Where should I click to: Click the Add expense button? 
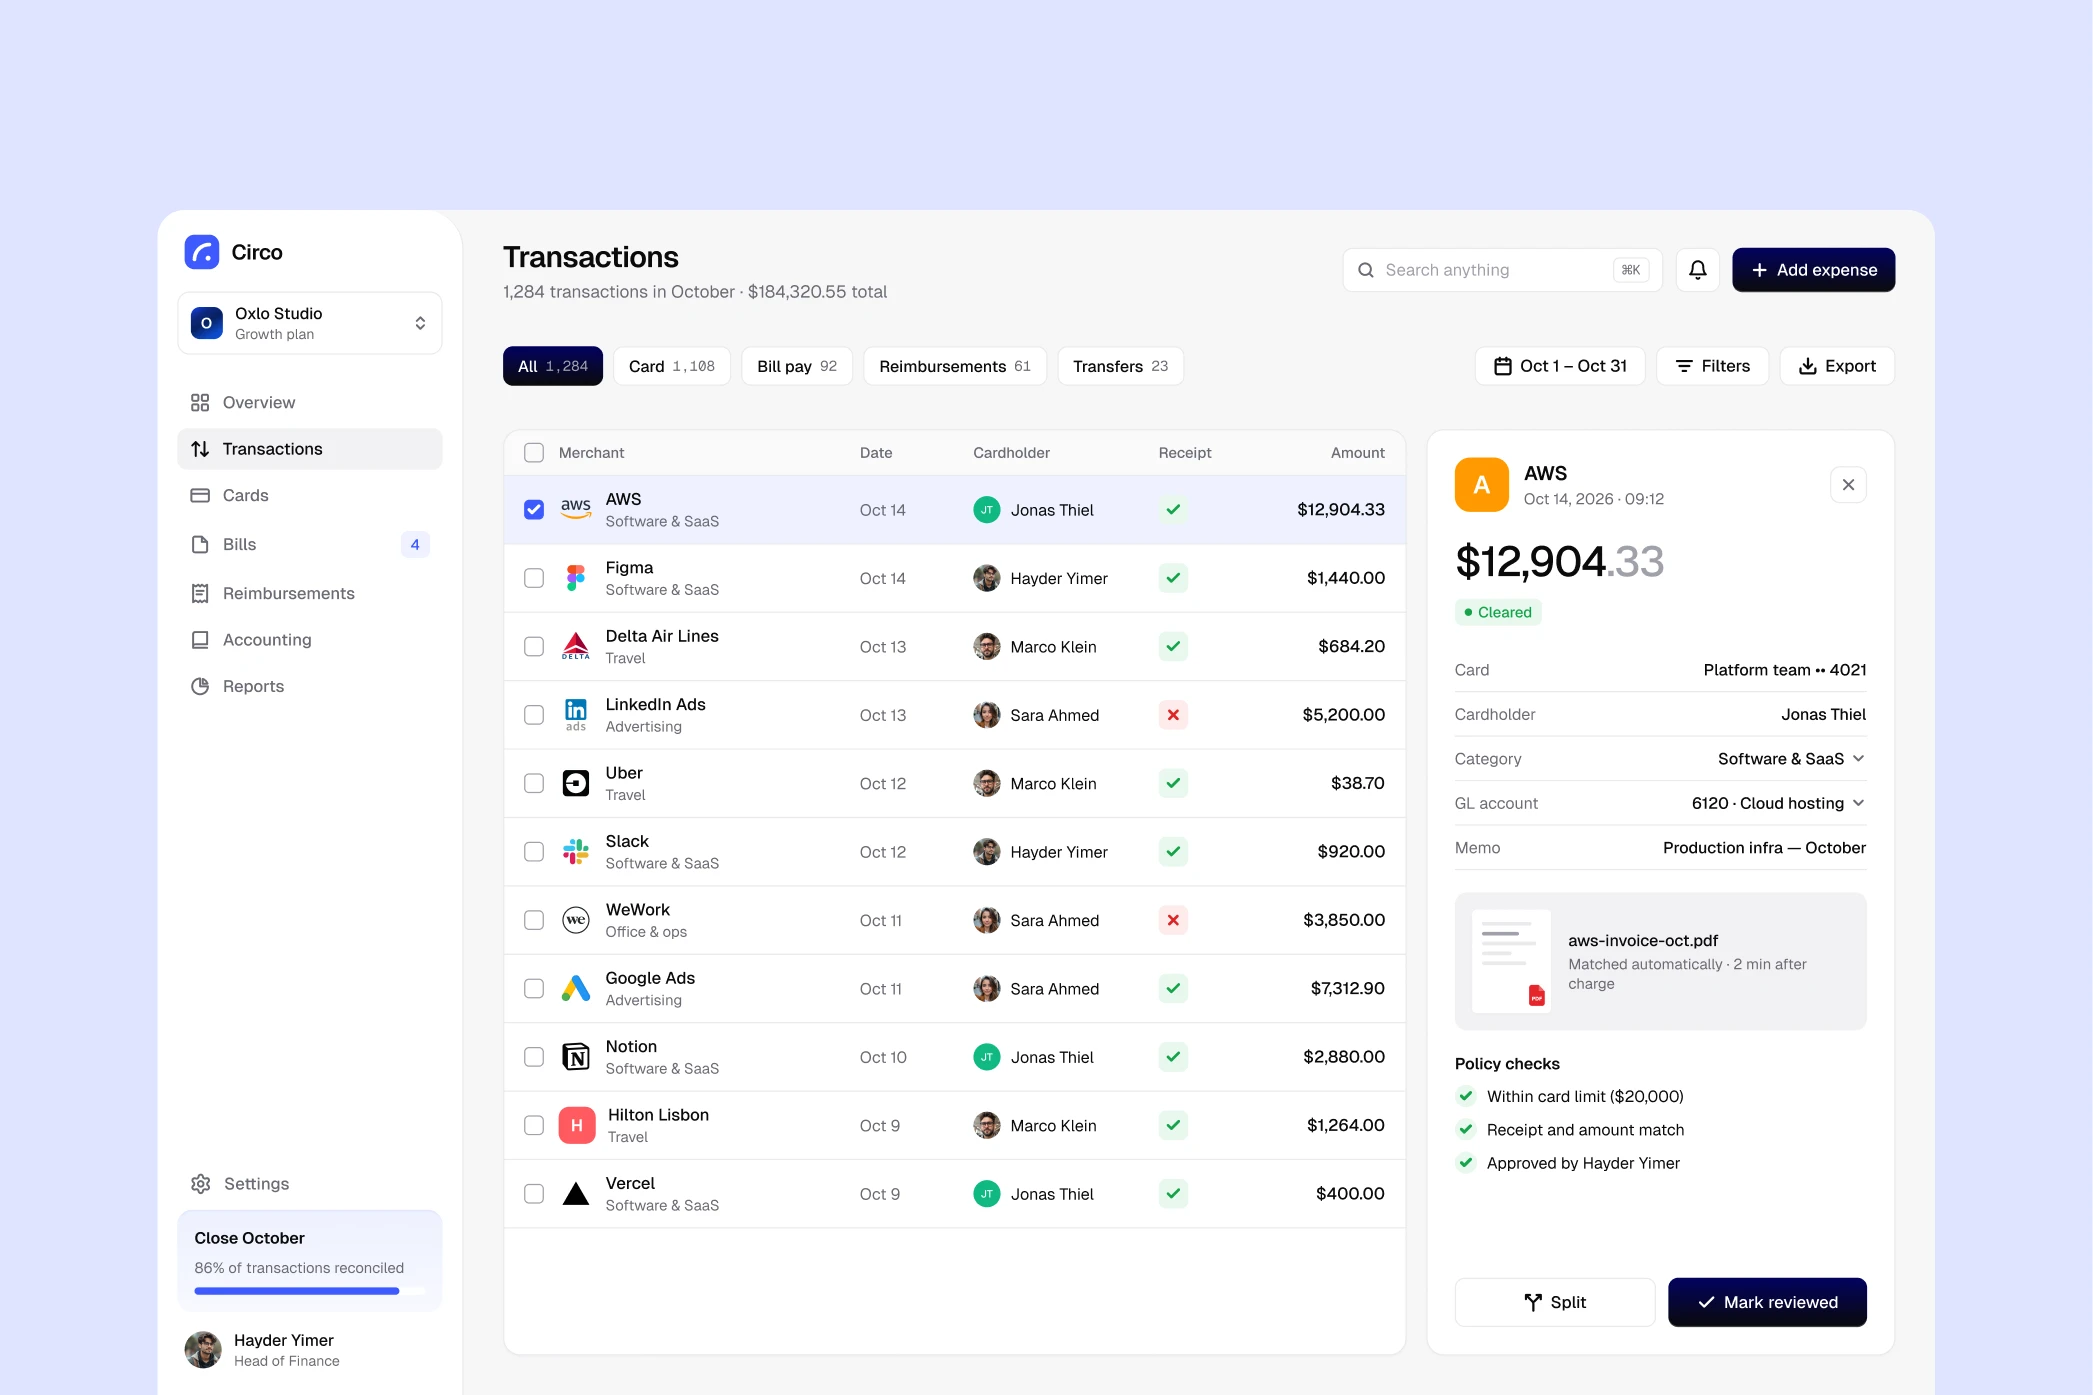[1813, 270]
